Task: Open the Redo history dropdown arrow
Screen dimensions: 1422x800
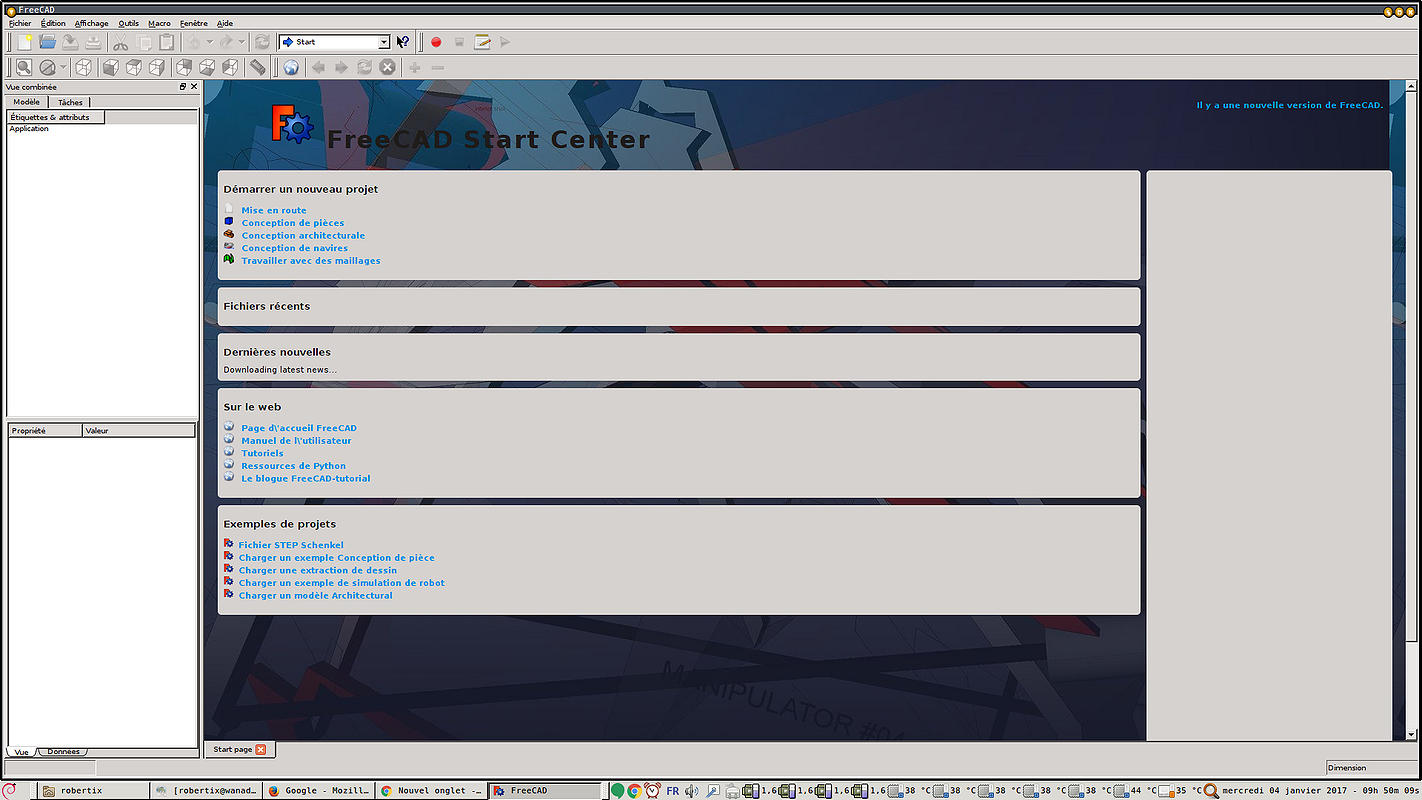Action: coord(241,42)
